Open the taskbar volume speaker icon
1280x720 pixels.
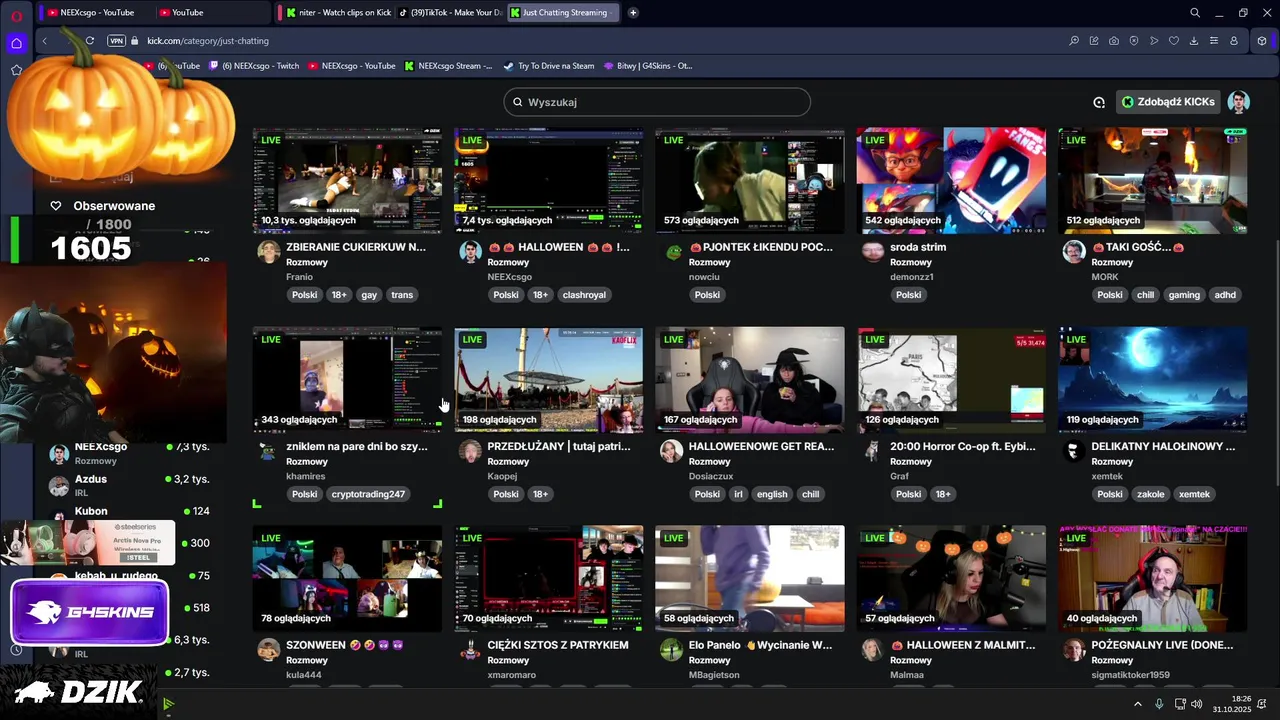click(x=1197, y=704)
